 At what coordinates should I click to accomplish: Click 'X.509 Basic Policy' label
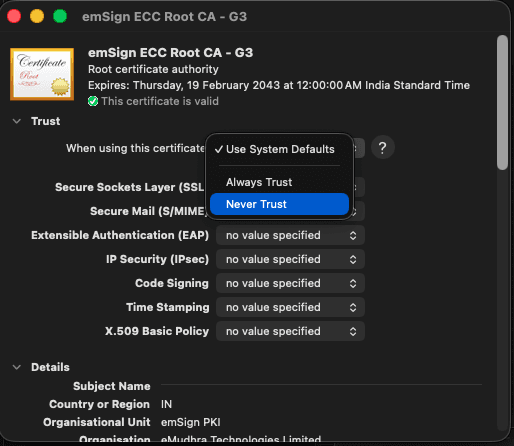pos(157,331)
